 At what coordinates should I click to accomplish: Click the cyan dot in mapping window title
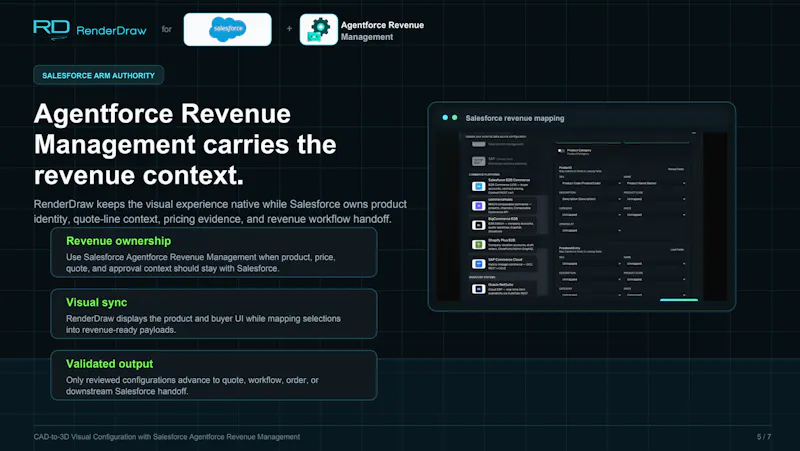point(445,118)
